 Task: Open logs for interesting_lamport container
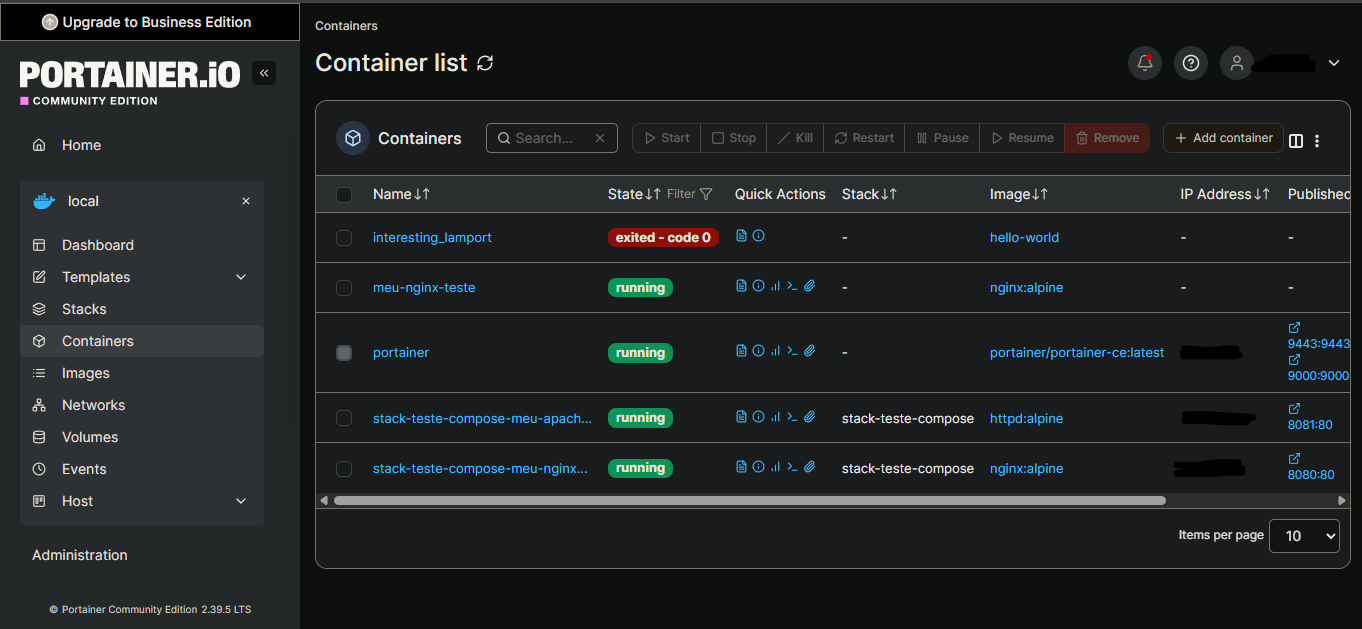[x=741, y=236]
